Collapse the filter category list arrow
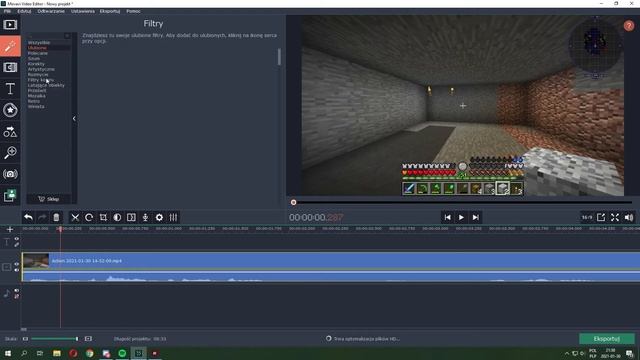This screenshot has width=640, height=360. point(74,119)
